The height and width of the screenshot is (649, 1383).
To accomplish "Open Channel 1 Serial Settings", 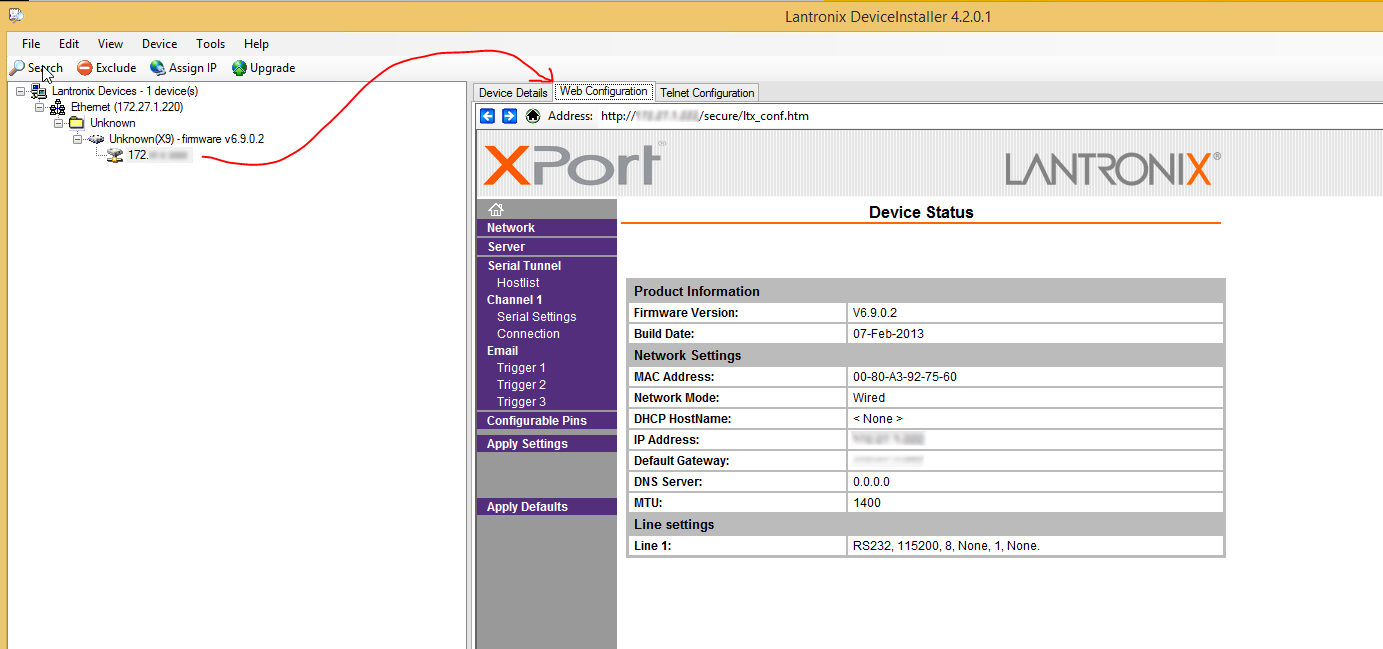I will point(537,317).
